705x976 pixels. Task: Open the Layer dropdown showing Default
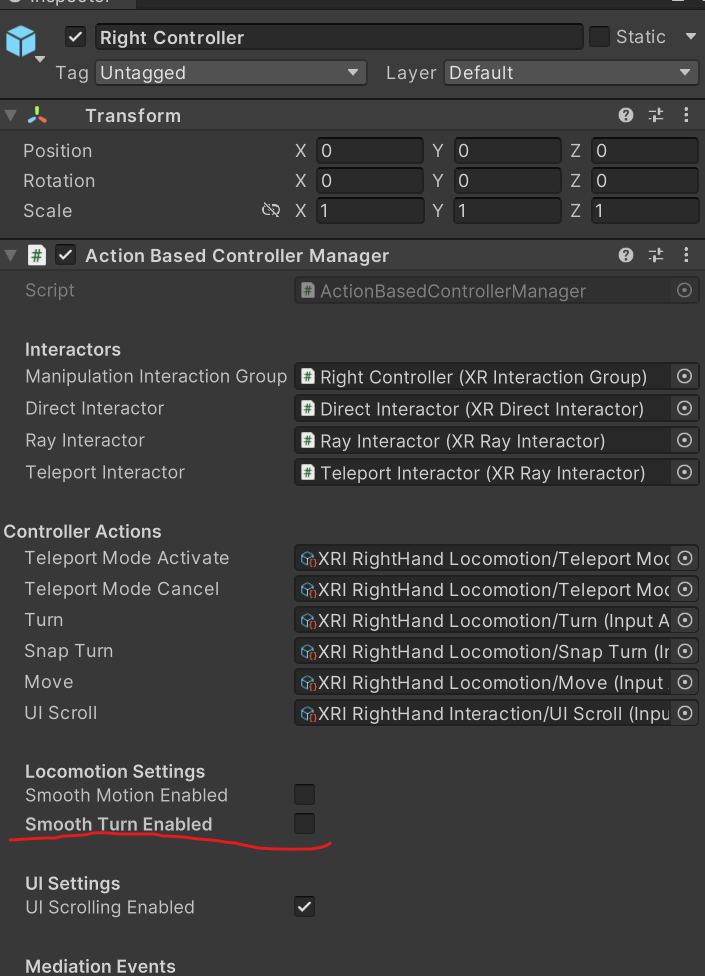click(x=570, y=73)
